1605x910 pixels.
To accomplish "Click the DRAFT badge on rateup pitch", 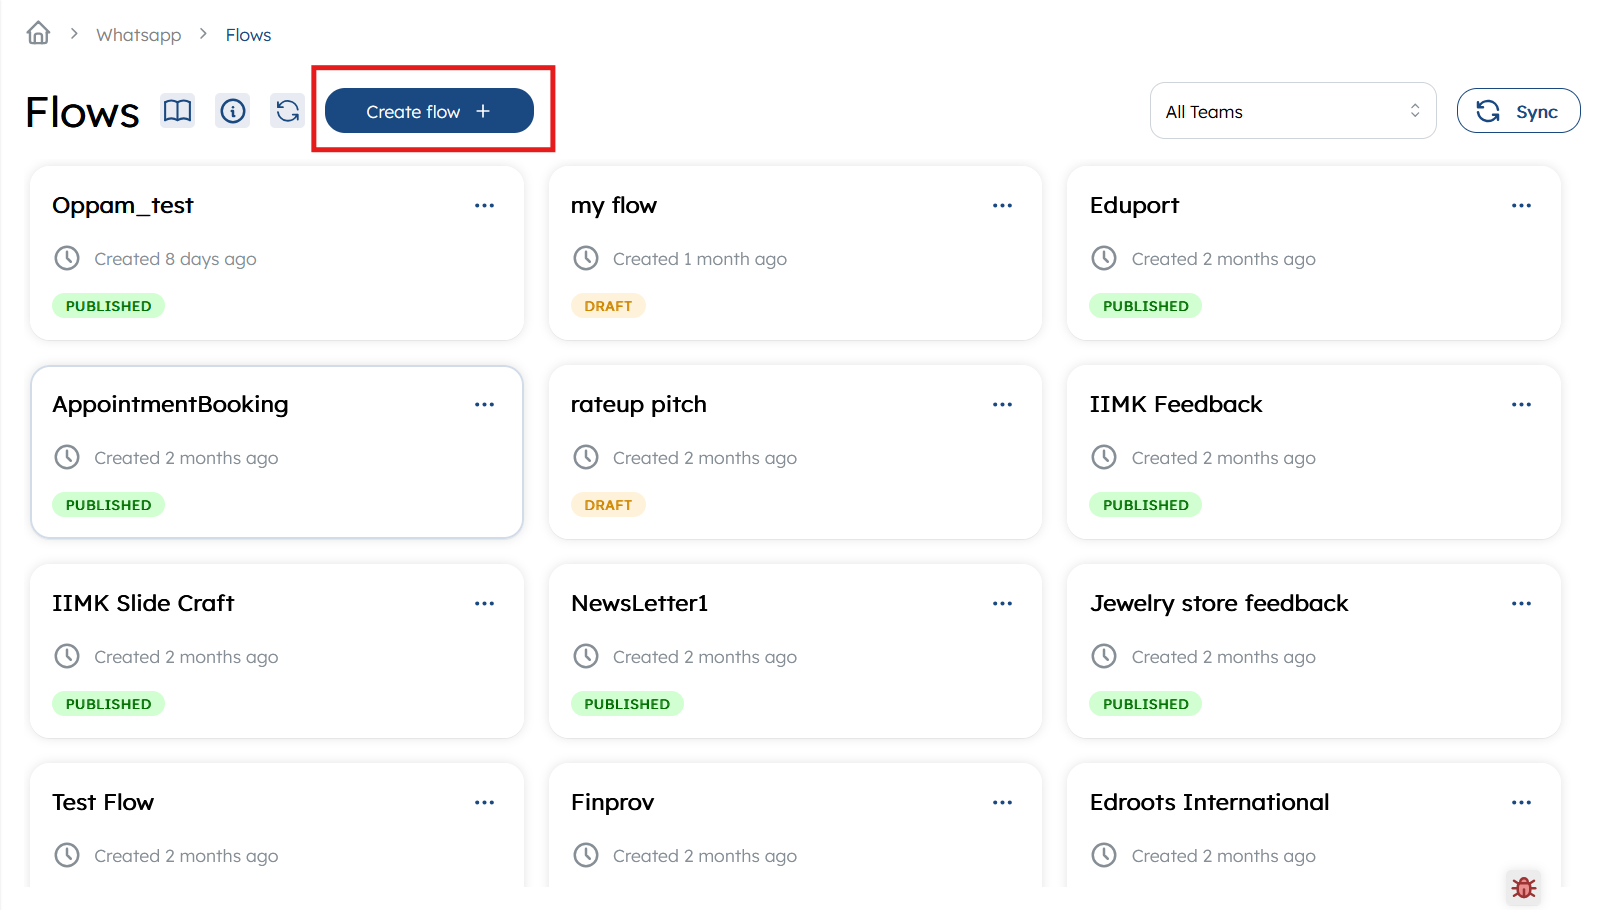I will coord(608,505).
